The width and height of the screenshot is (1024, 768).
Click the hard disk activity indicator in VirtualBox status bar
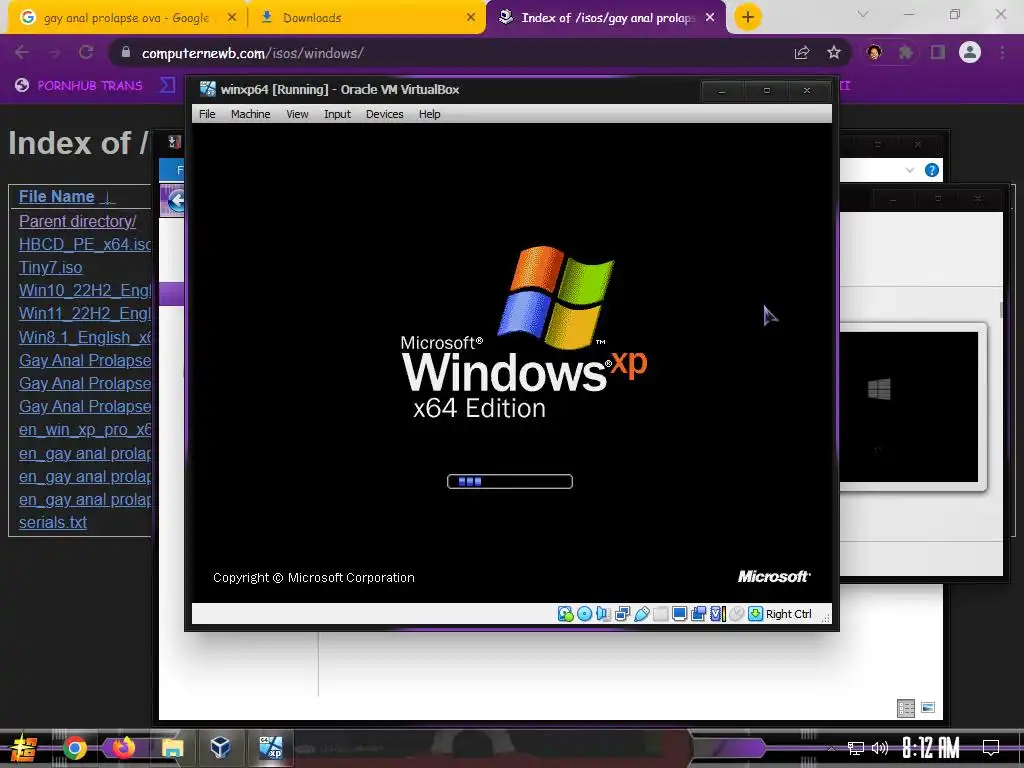(x=566, y=614)
